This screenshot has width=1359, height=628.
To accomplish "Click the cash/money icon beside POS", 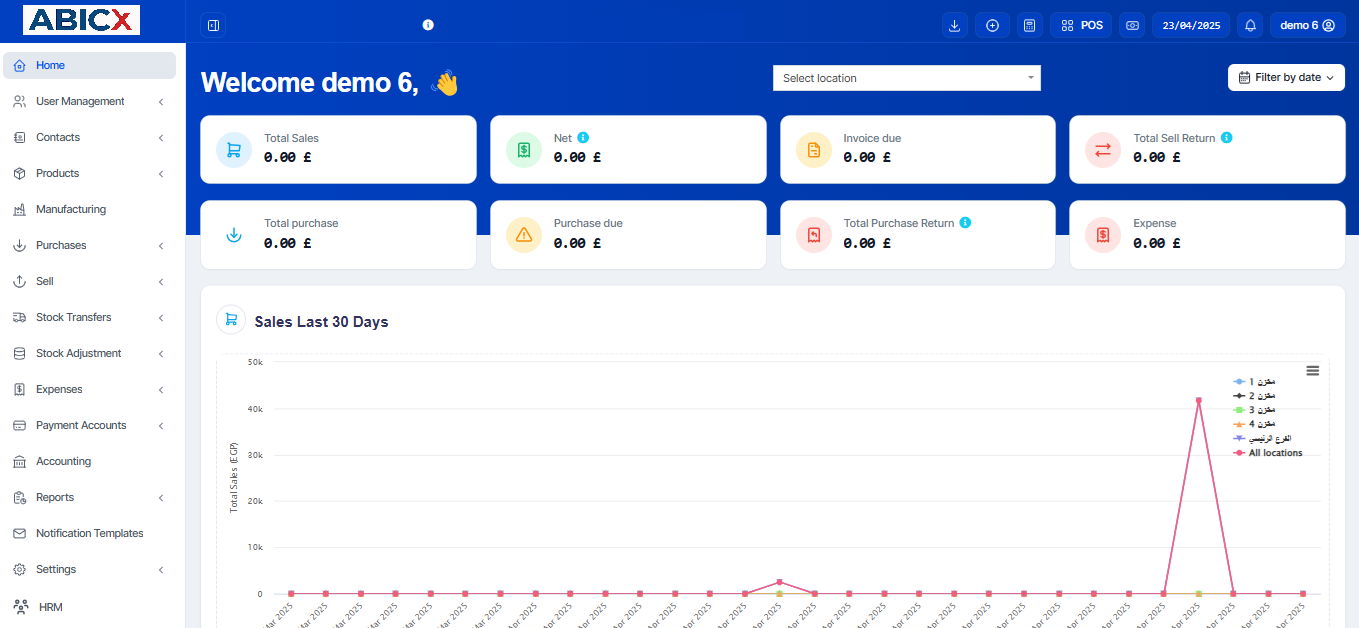I will (1132, 25).
